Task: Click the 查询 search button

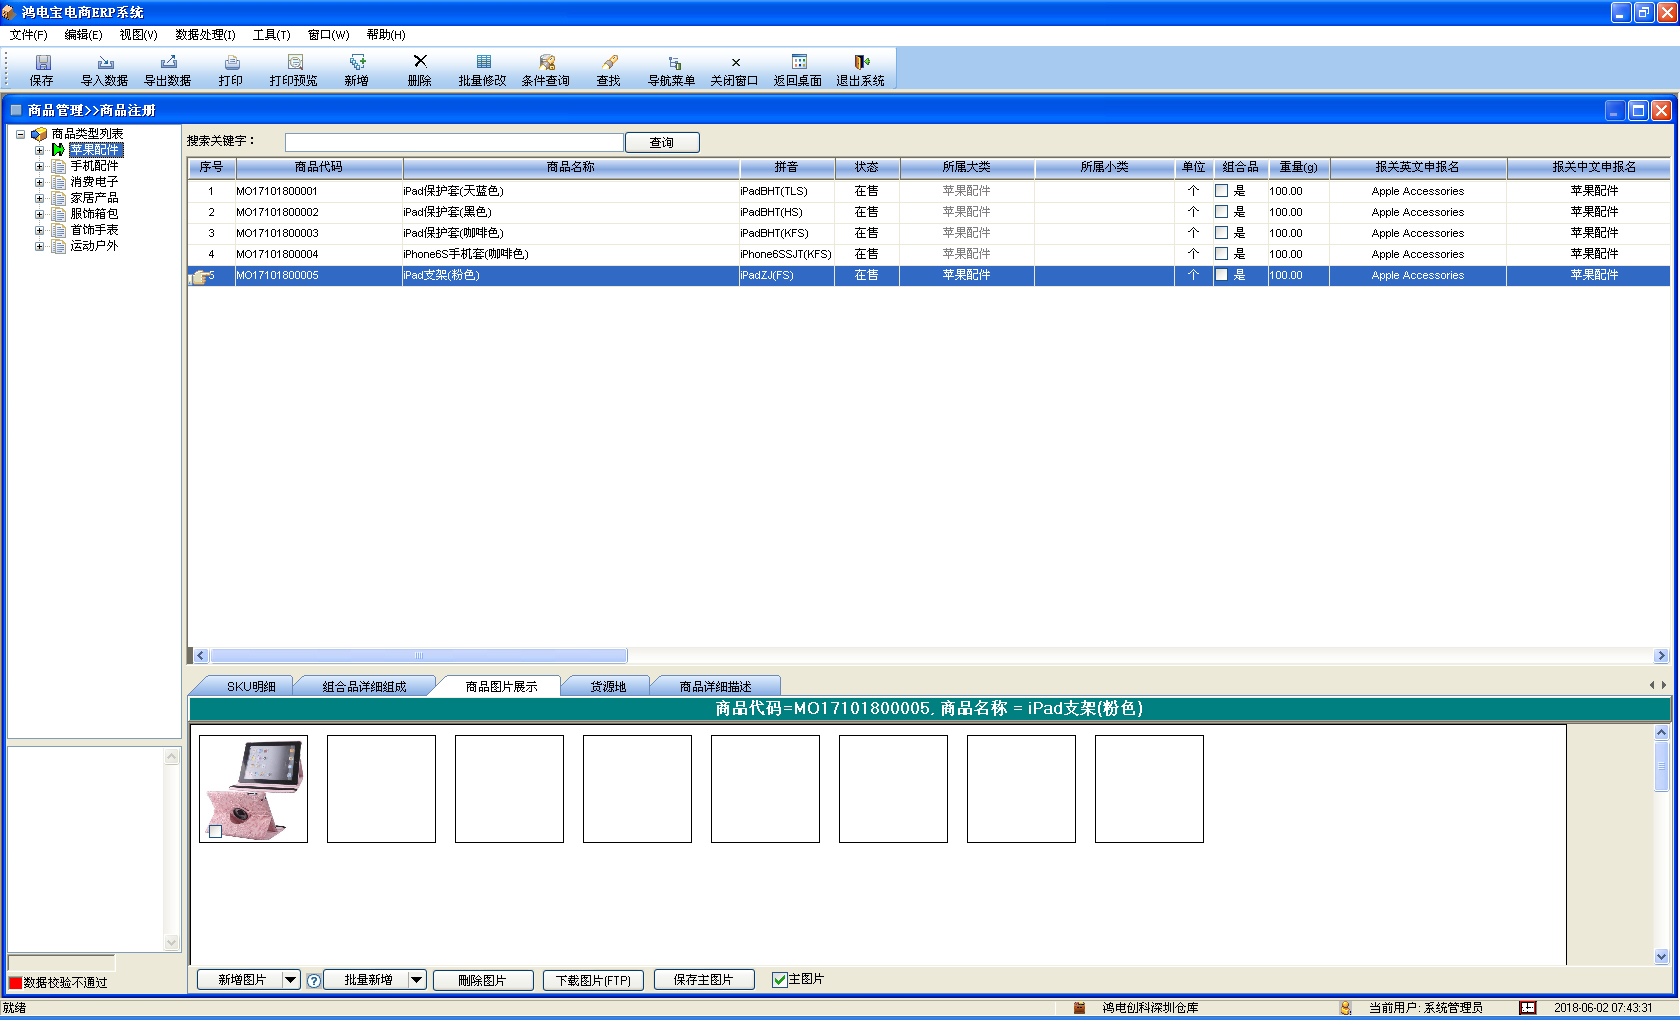Action: click(662, 143)
